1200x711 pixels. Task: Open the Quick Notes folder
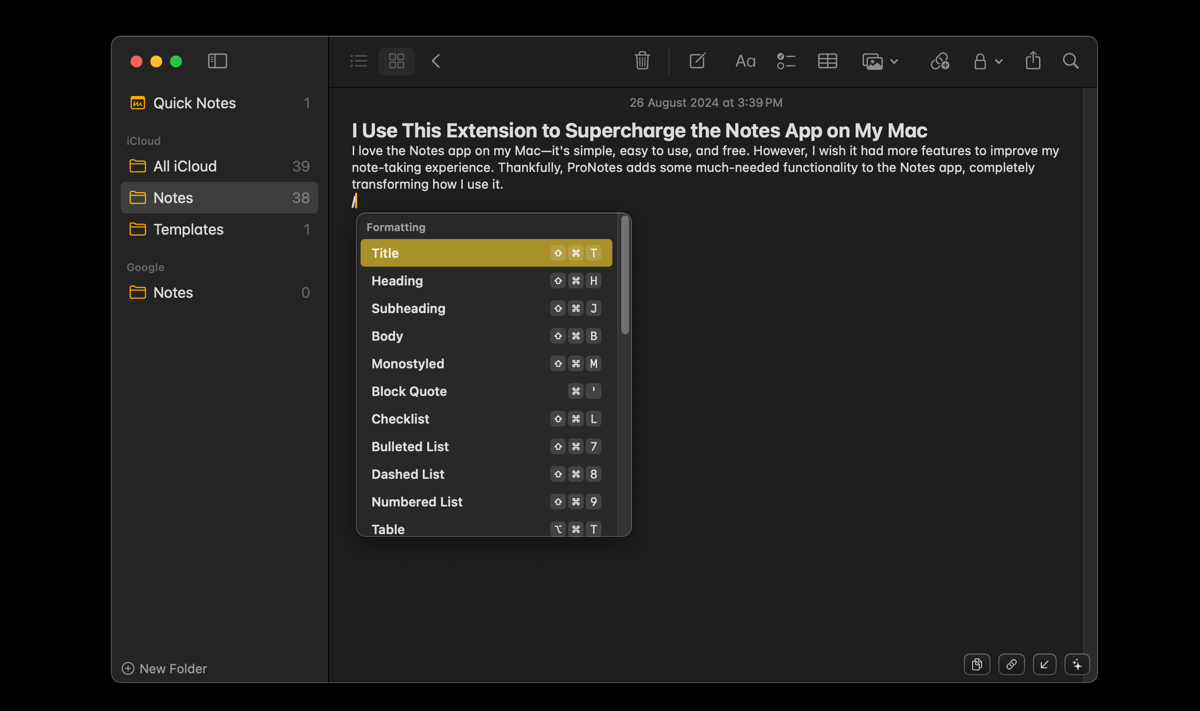(219, 103)
